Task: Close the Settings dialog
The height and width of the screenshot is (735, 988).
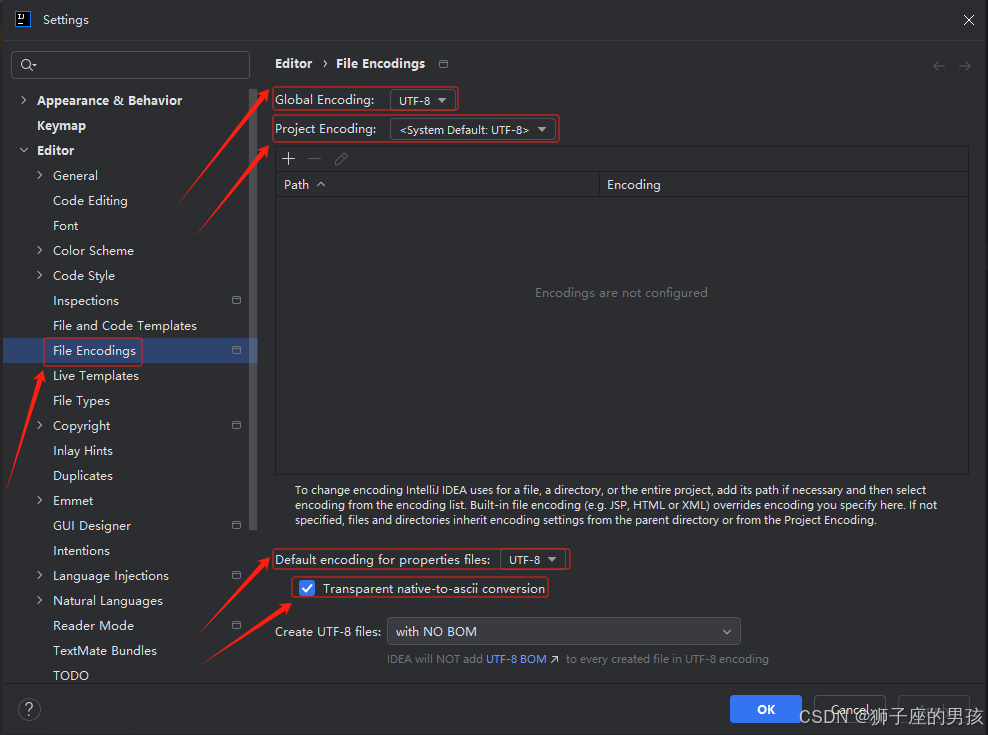Action: coord(968,20)
